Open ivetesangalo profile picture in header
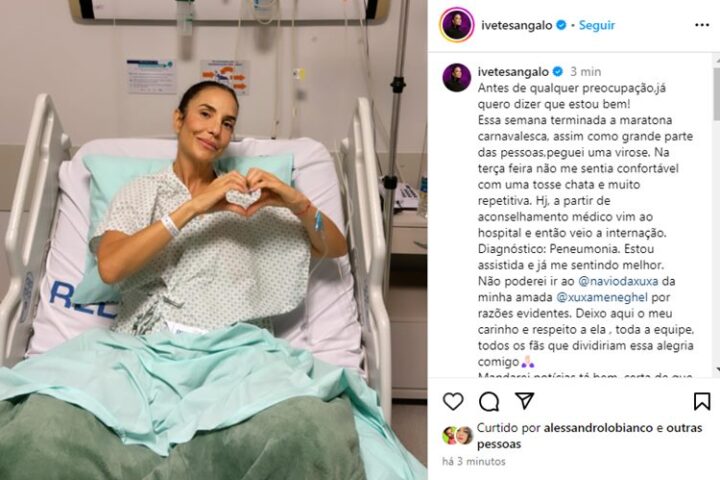Image resolution: width=720 pixels, height=480 pixels. coord(456,25)
